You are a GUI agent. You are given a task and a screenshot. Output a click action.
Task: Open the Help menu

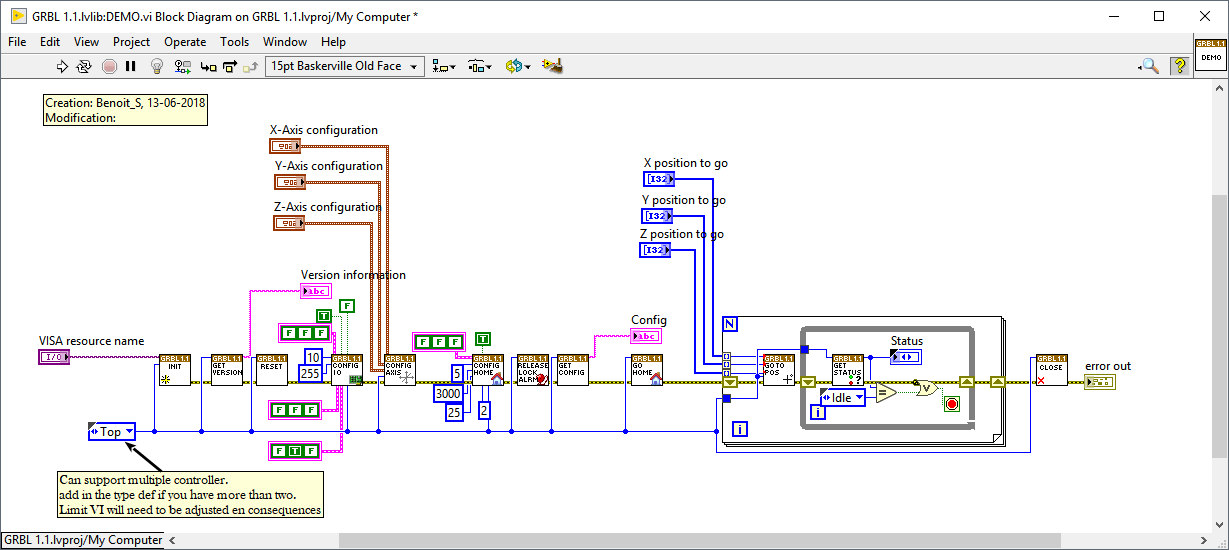333,42
